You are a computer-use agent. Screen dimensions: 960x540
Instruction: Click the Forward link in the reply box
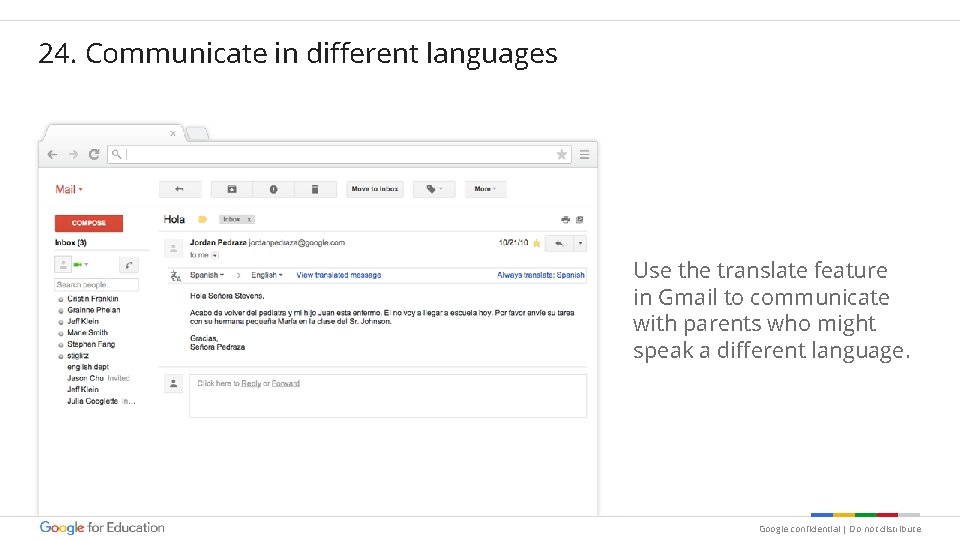pyautogui.click(x=286, y=383)
